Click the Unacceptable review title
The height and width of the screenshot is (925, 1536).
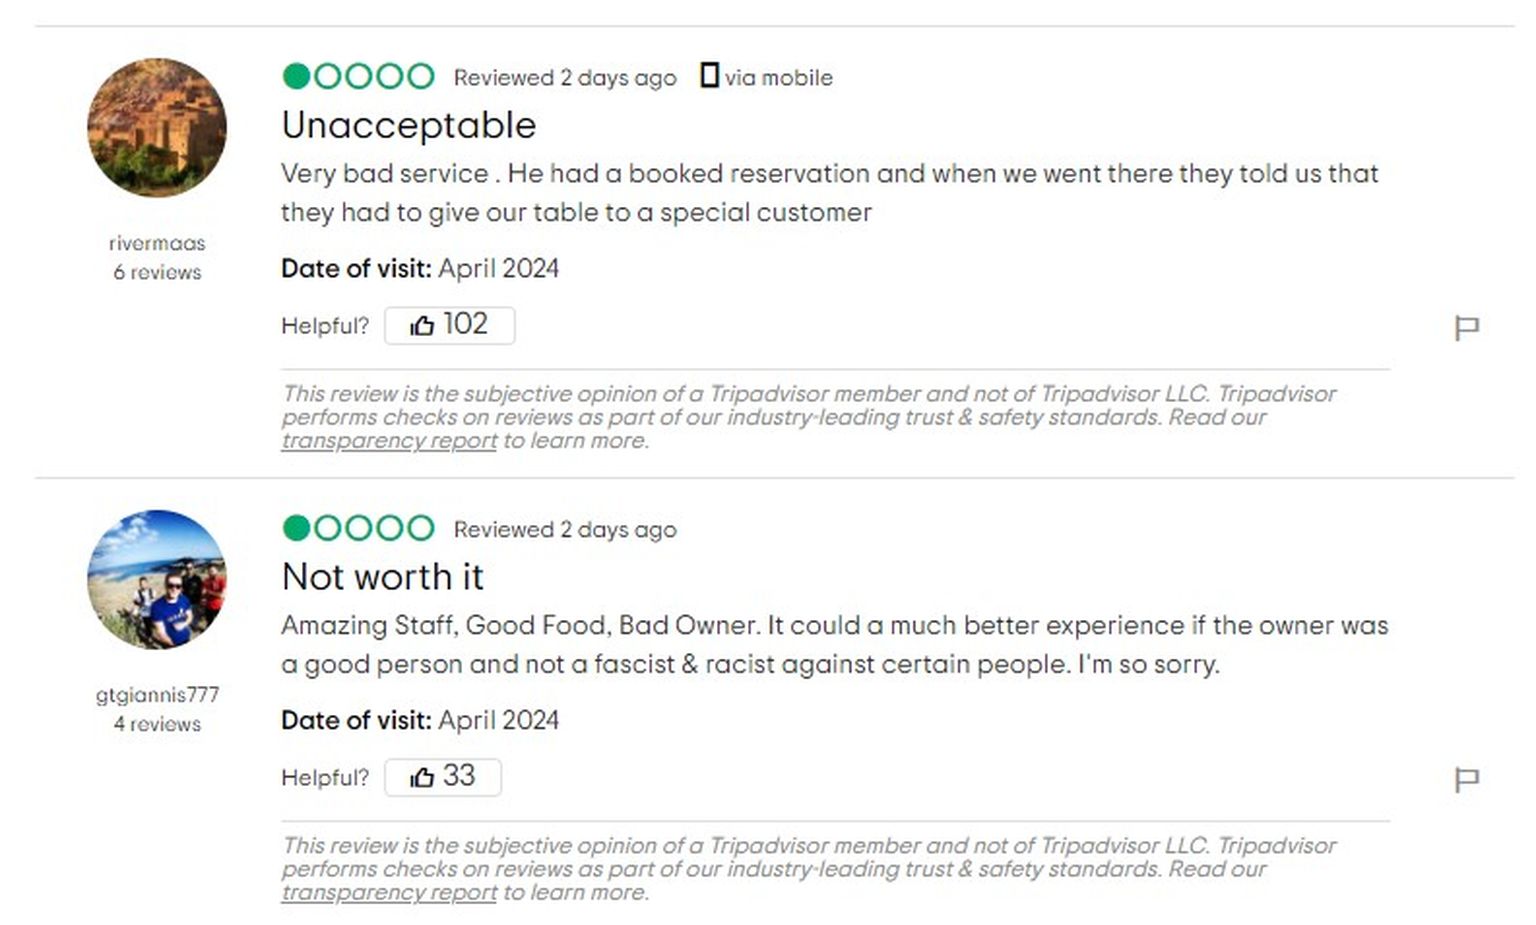[408, 126]
